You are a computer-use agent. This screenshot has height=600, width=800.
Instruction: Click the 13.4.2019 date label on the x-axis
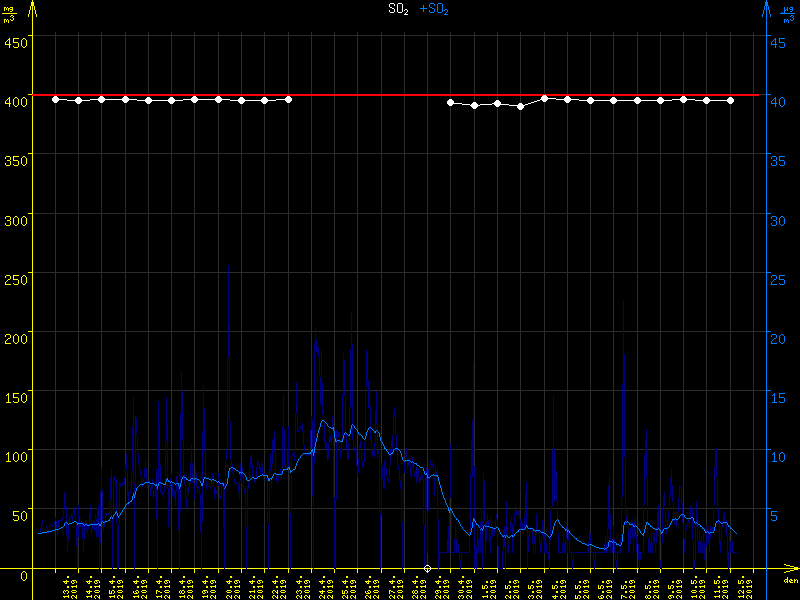70,586
